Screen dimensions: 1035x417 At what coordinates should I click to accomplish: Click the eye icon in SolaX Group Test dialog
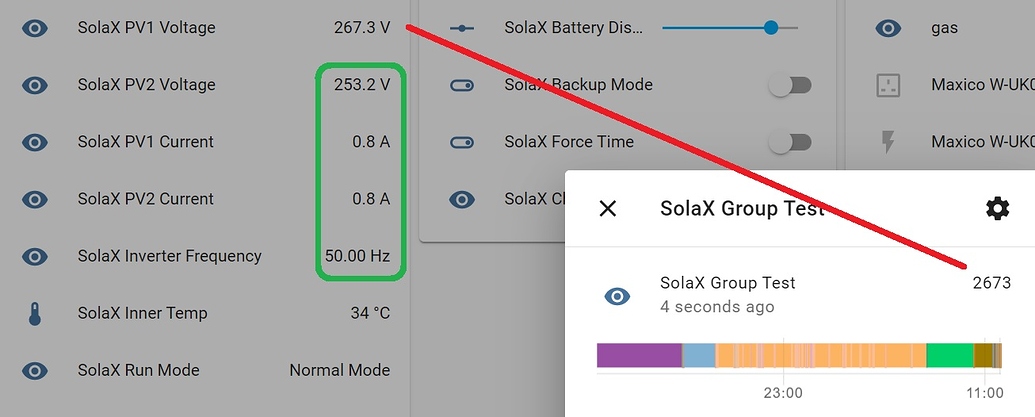pyautogui.click(x=617, y=295)
